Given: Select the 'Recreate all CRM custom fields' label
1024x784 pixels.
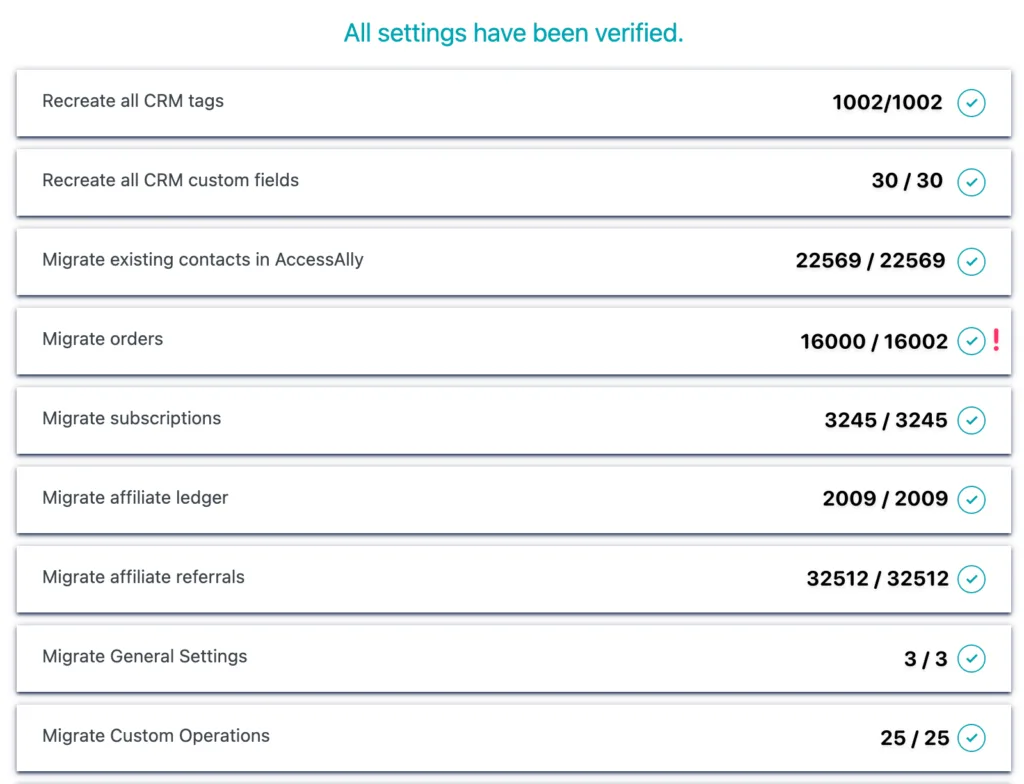Looking at the screenshot, I should point(170,180).
